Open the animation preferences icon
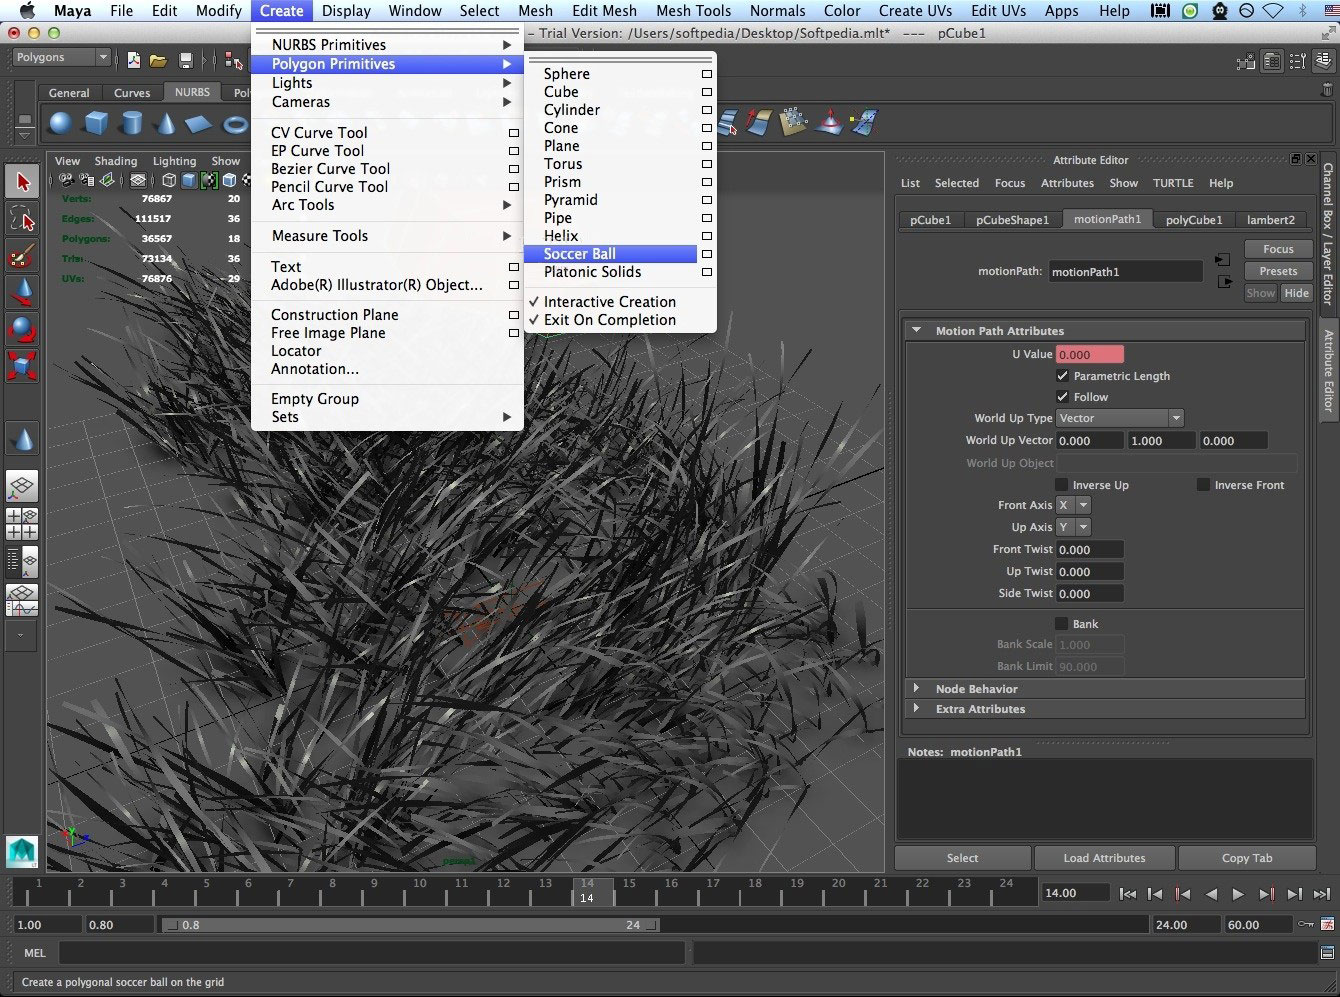 1328,925
